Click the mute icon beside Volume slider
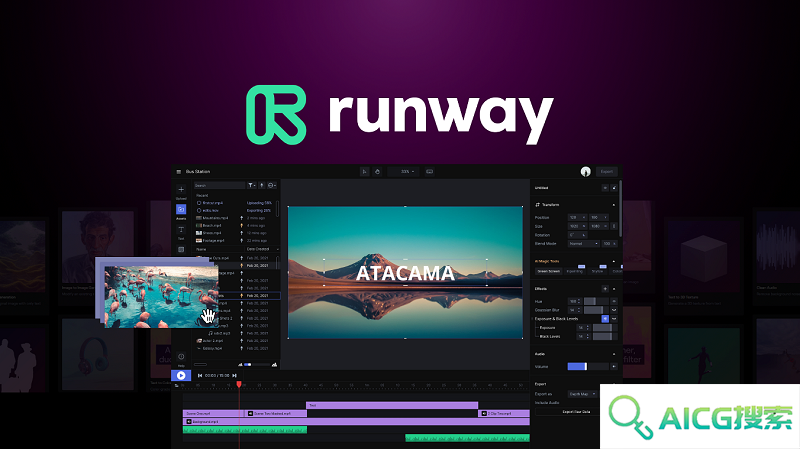This screenshot has height=449, width=800. [614, 366]
